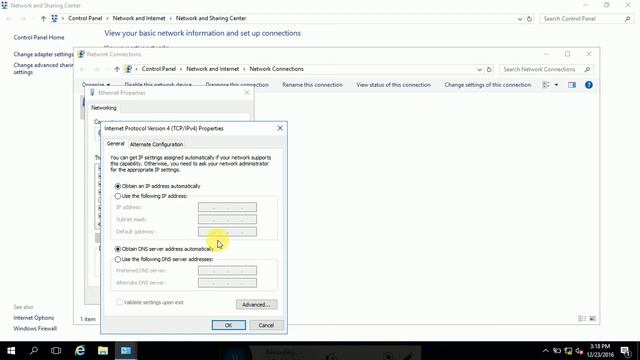Show hidden system tray icons
The width and height of the screenshot is (640, 360).
546,351
